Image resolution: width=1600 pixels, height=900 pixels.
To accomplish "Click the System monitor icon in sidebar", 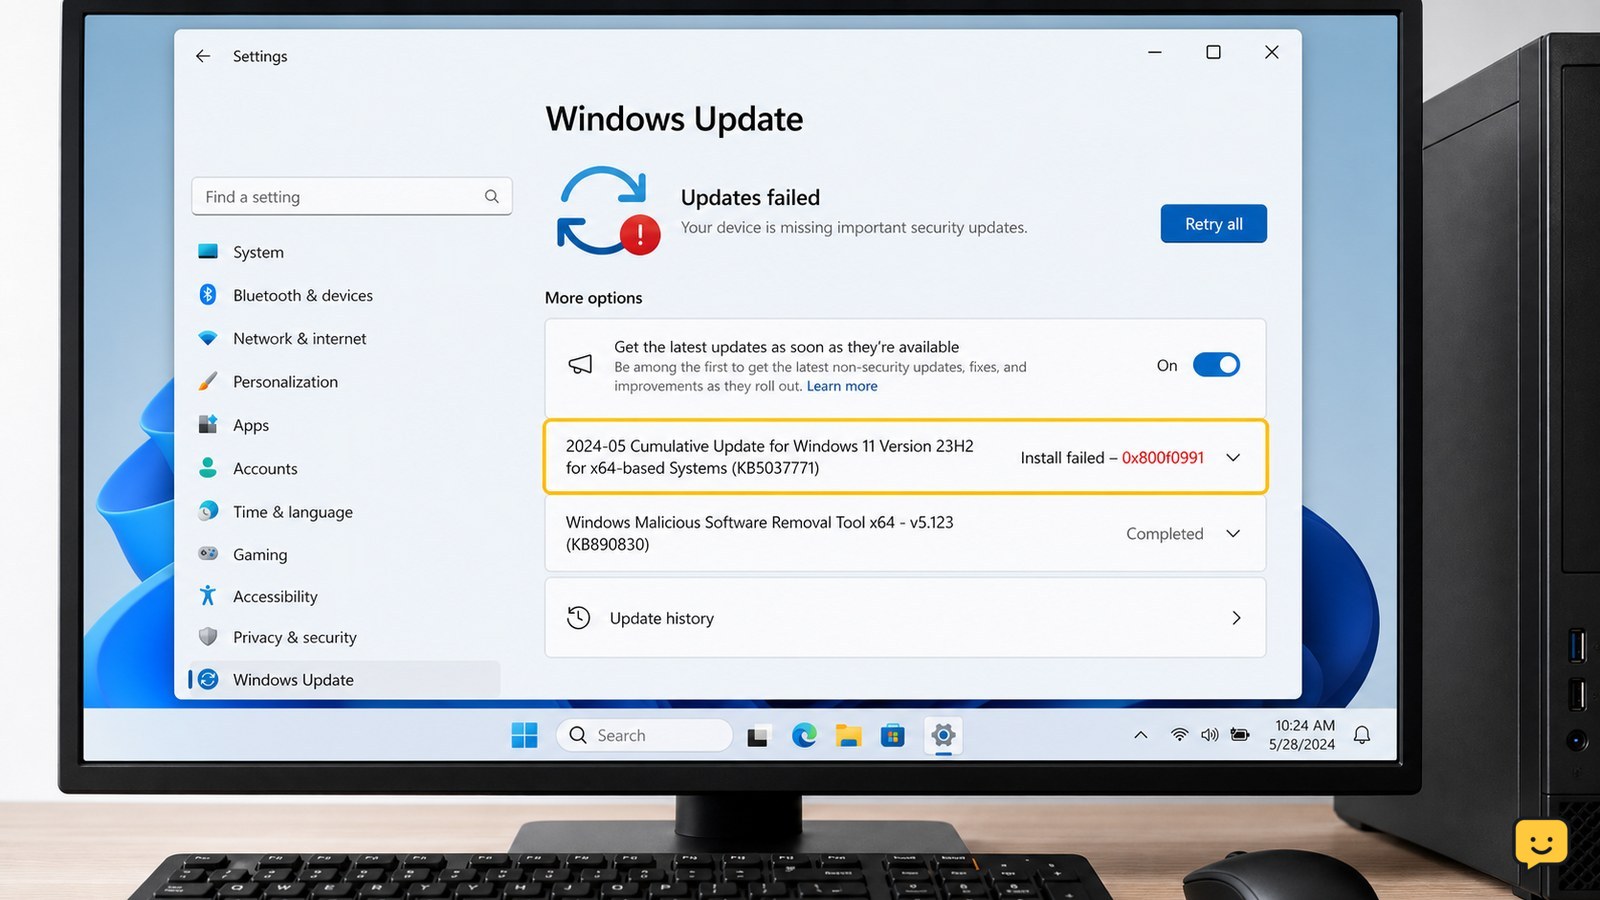I will pos(208,252).
